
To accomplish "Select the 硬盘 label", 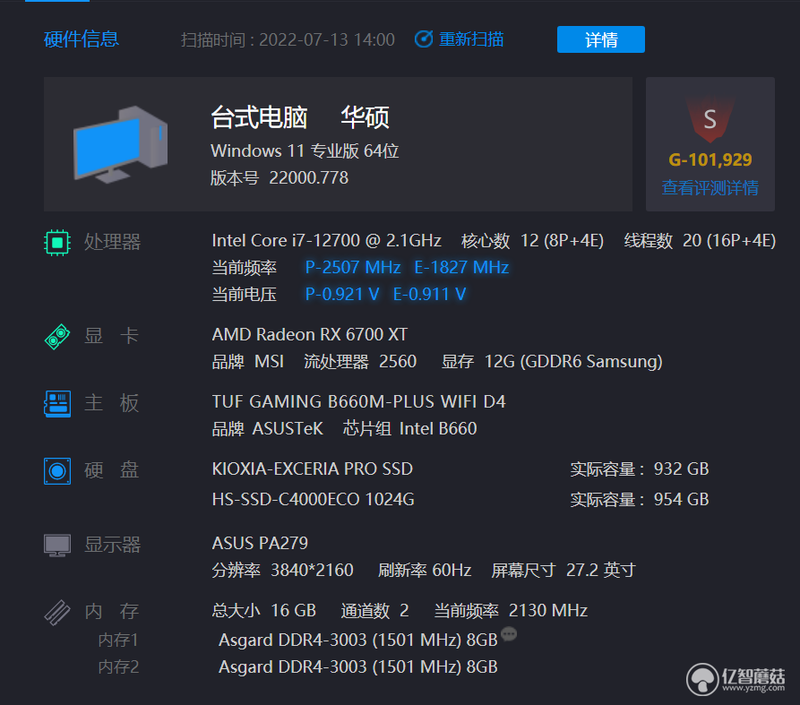I will [x=111, y=470].
